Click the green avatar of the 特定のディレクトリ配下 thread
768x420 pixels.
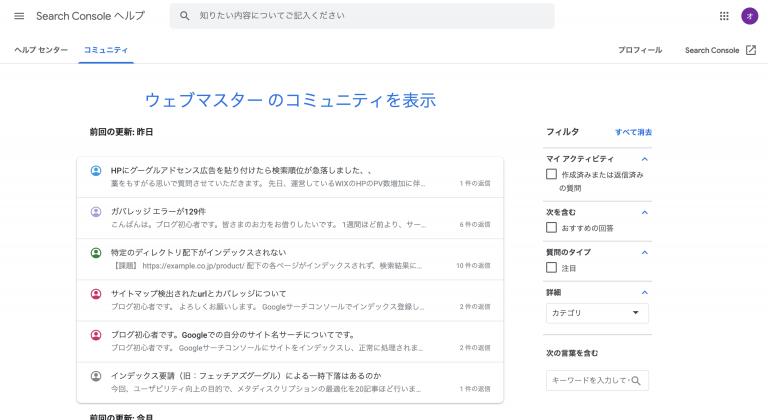pyautogui.click(x=96, y=253)
